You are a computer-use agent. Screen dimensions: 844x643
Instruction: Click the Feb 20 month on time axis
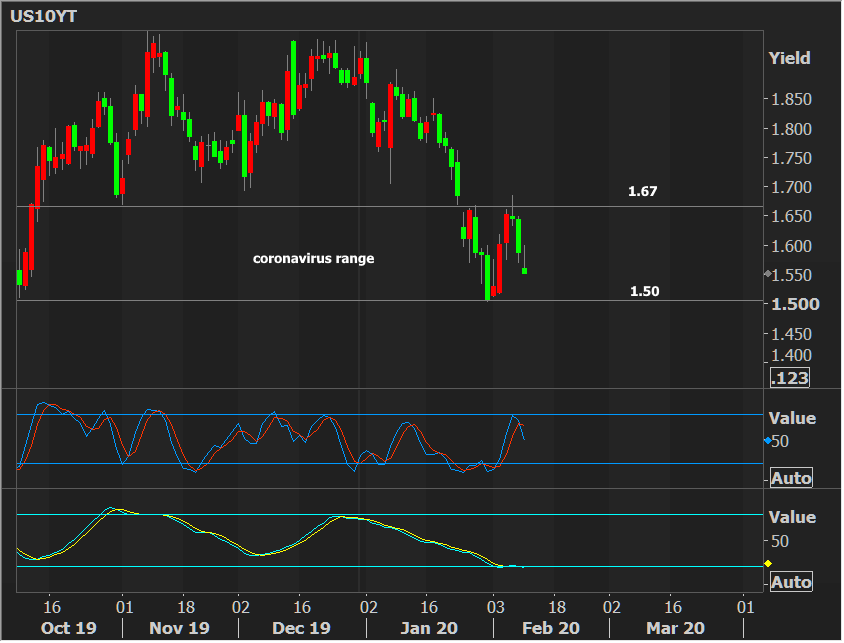point(552,628)
